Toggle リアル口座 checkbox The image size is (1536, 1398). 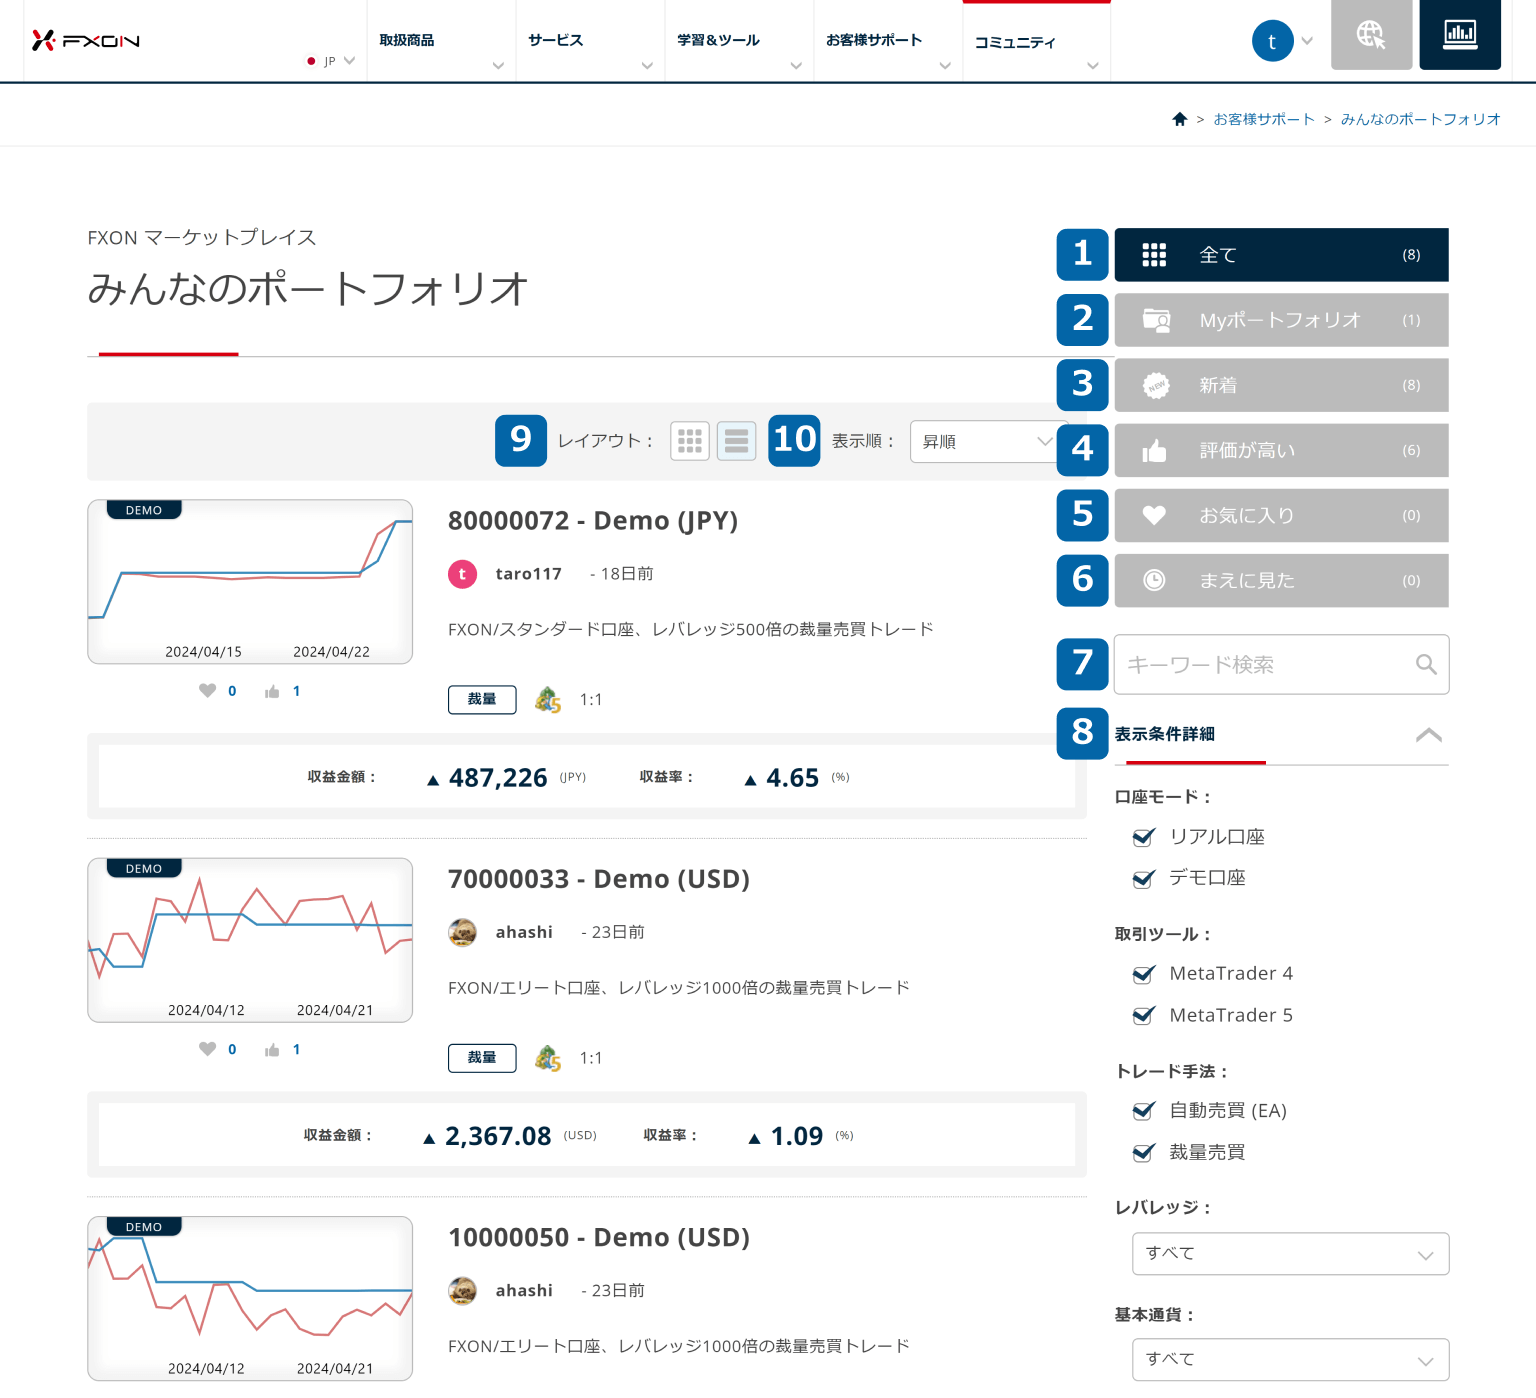pyautogui.click(x=1143, y=837)
